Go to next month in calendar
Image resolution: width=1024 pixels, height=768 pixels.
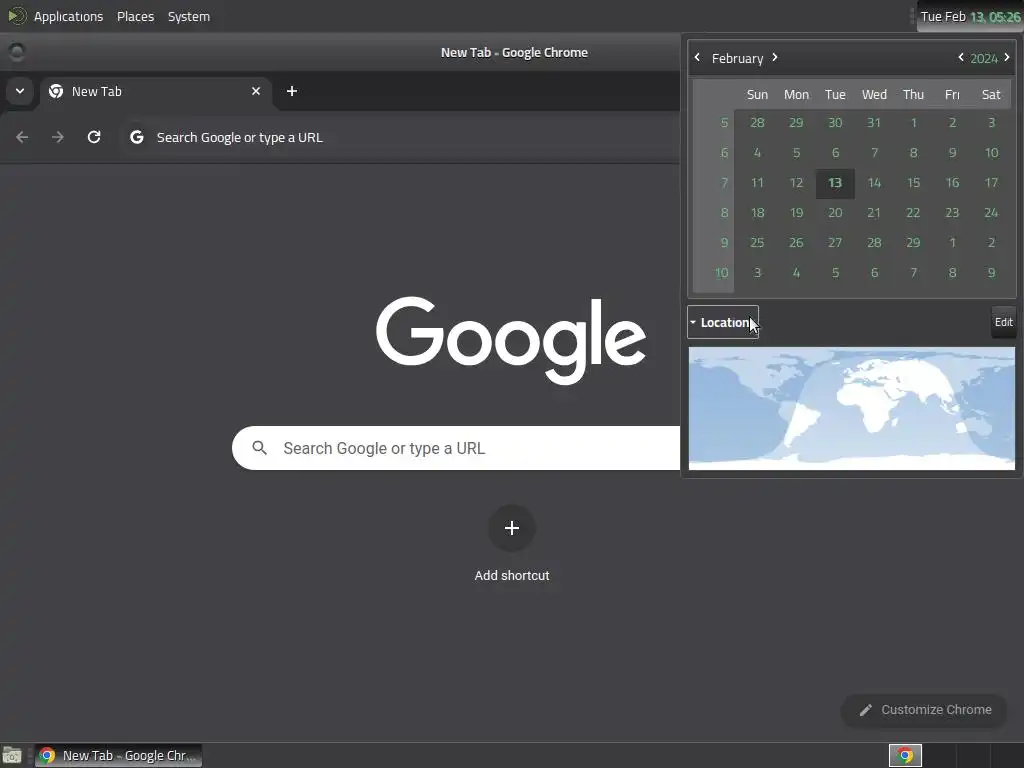[775, 57]
